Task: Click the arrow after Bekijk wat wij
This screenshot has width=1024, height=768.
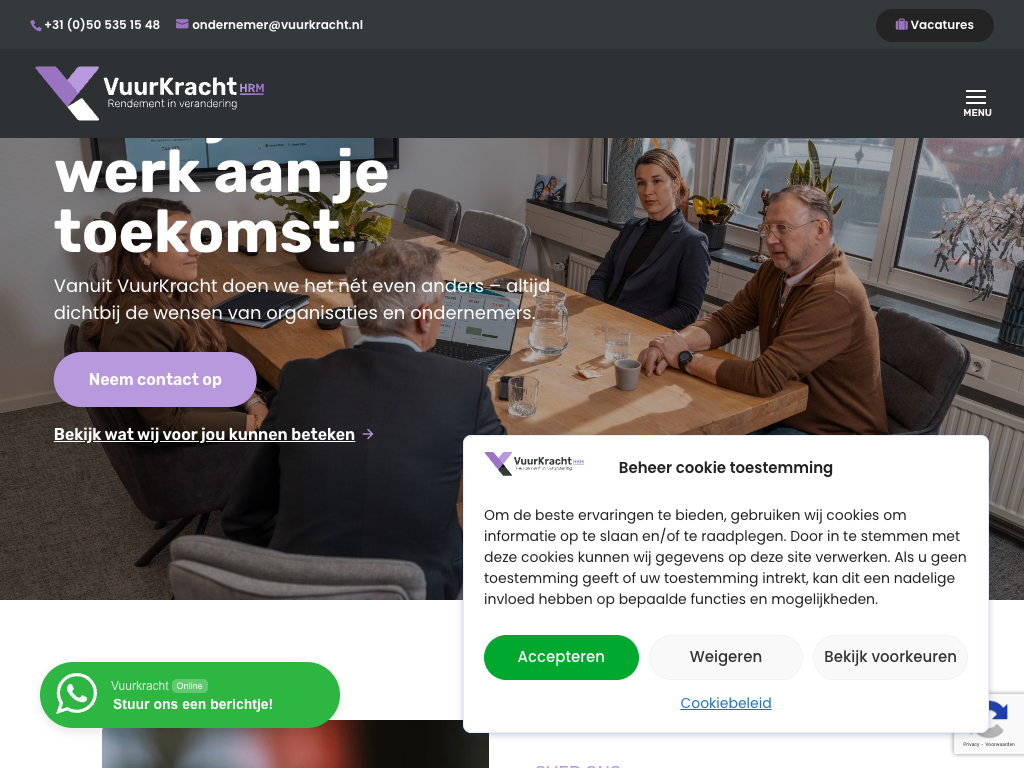Action: 368,434
